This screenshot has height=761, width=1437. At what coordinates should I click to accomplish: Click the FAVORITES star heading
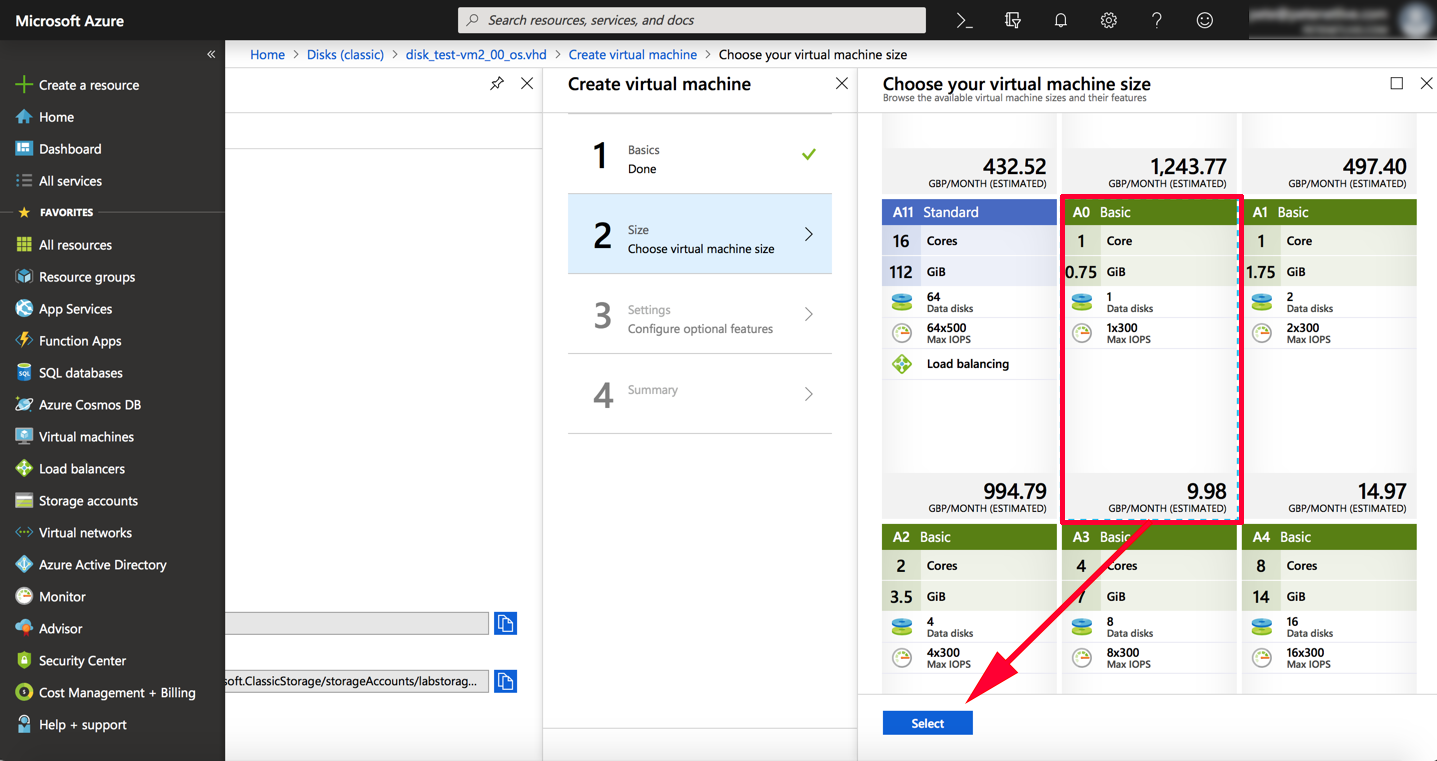click(x=56, y=213)
